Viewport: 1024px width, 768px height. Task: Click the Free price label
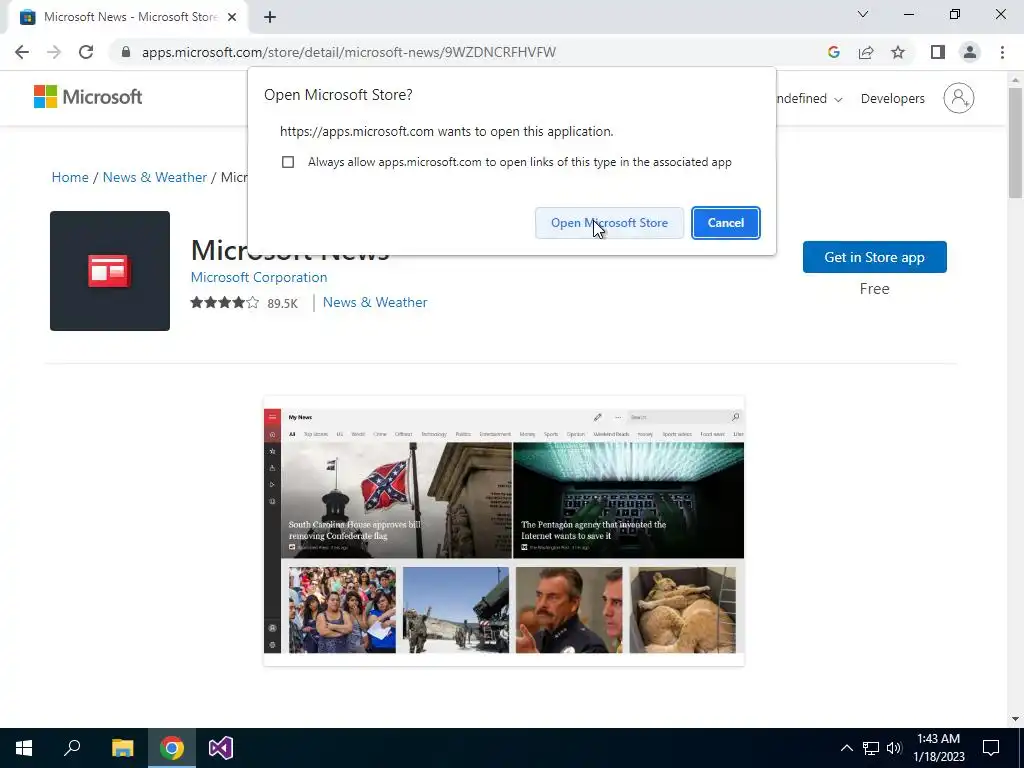click(874, 289)
